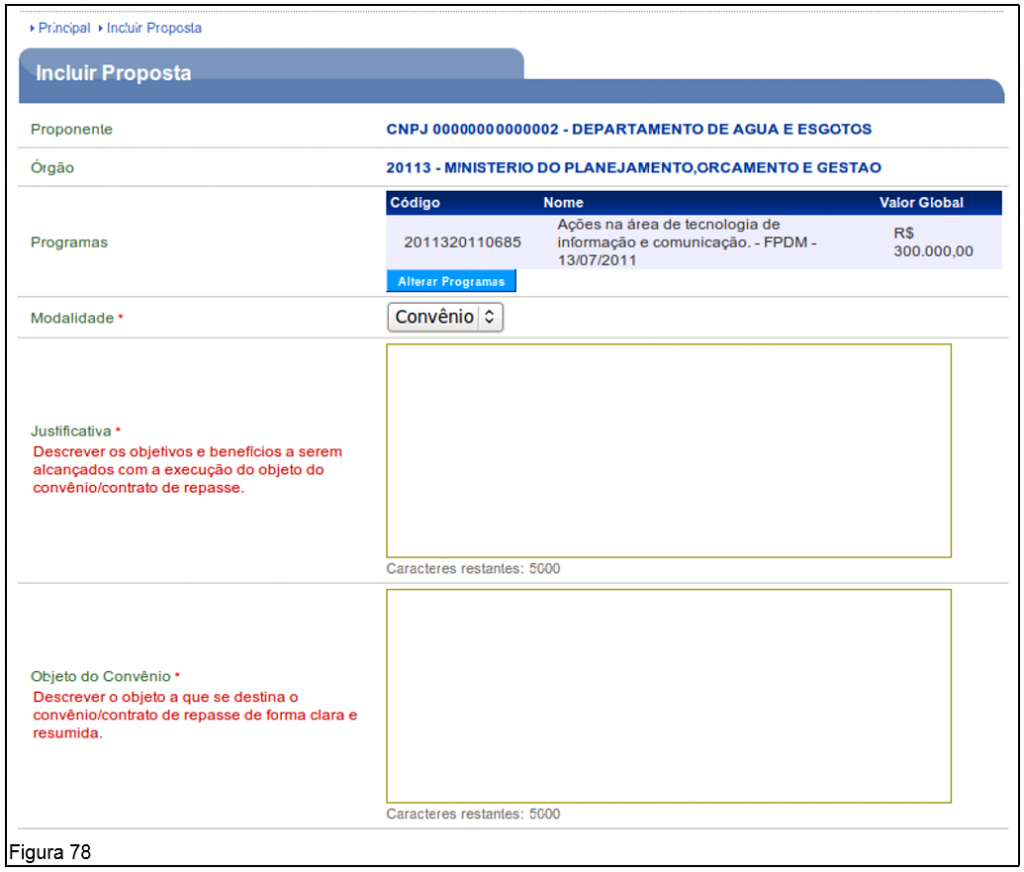This screenshot has height=872, width=1024.
Task: Select the Incluir Proposta header tab
Action: click(113, 74)
